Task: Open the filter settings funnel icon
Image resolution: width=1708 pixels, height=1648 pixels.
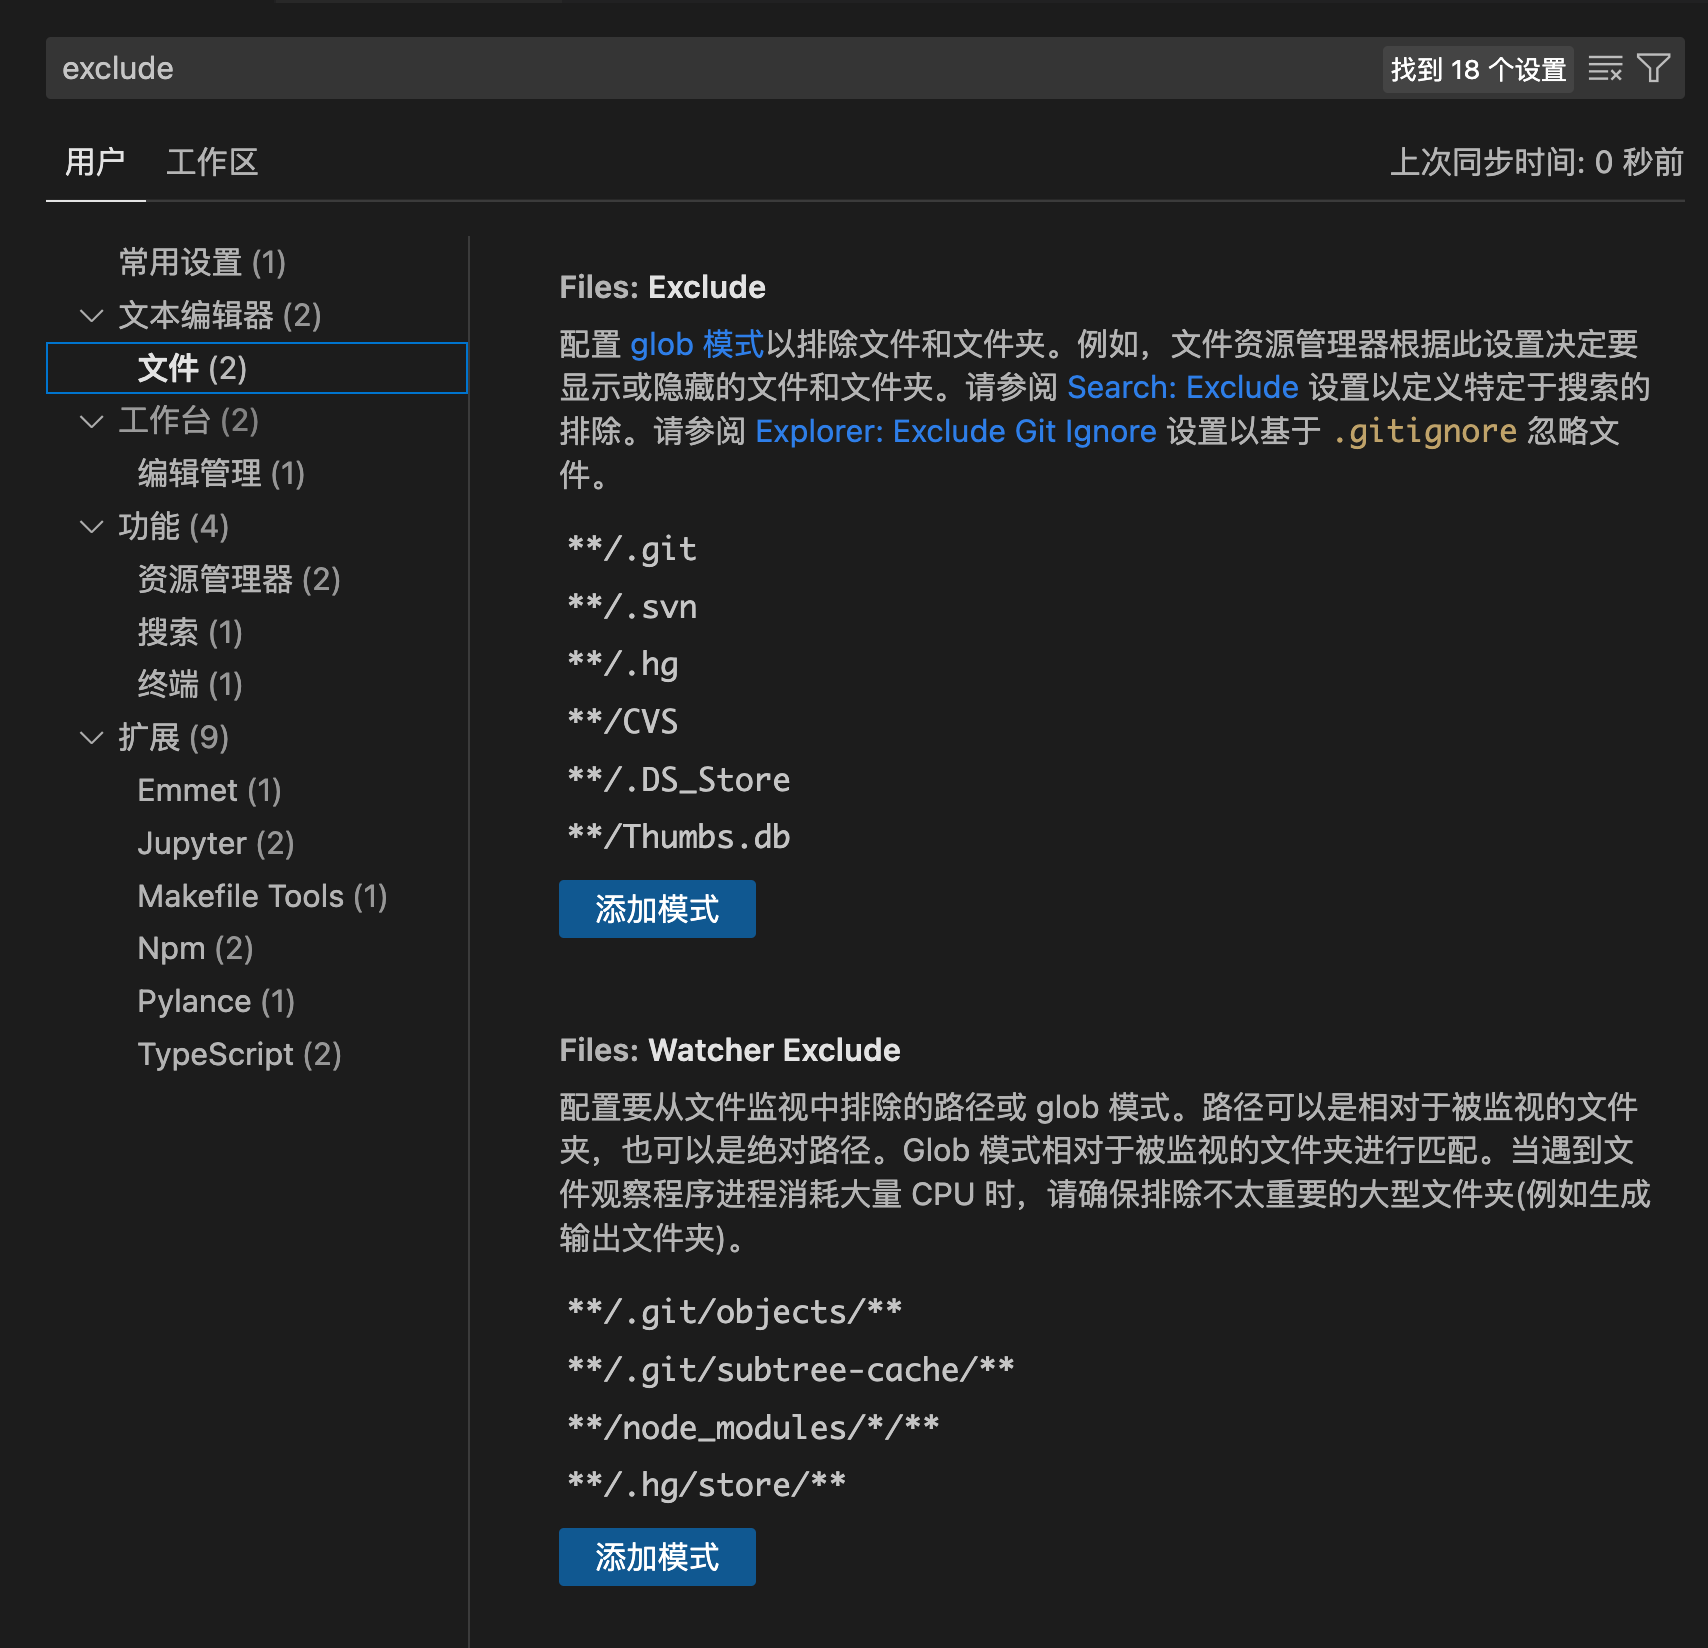Action: coord(1654,68)
